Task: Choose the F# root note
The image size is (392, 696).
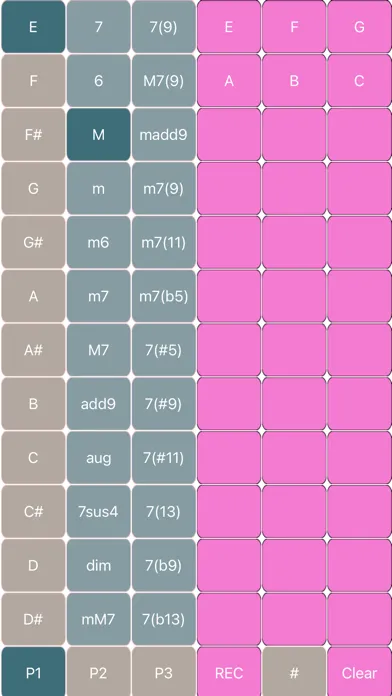Action: 33,134
